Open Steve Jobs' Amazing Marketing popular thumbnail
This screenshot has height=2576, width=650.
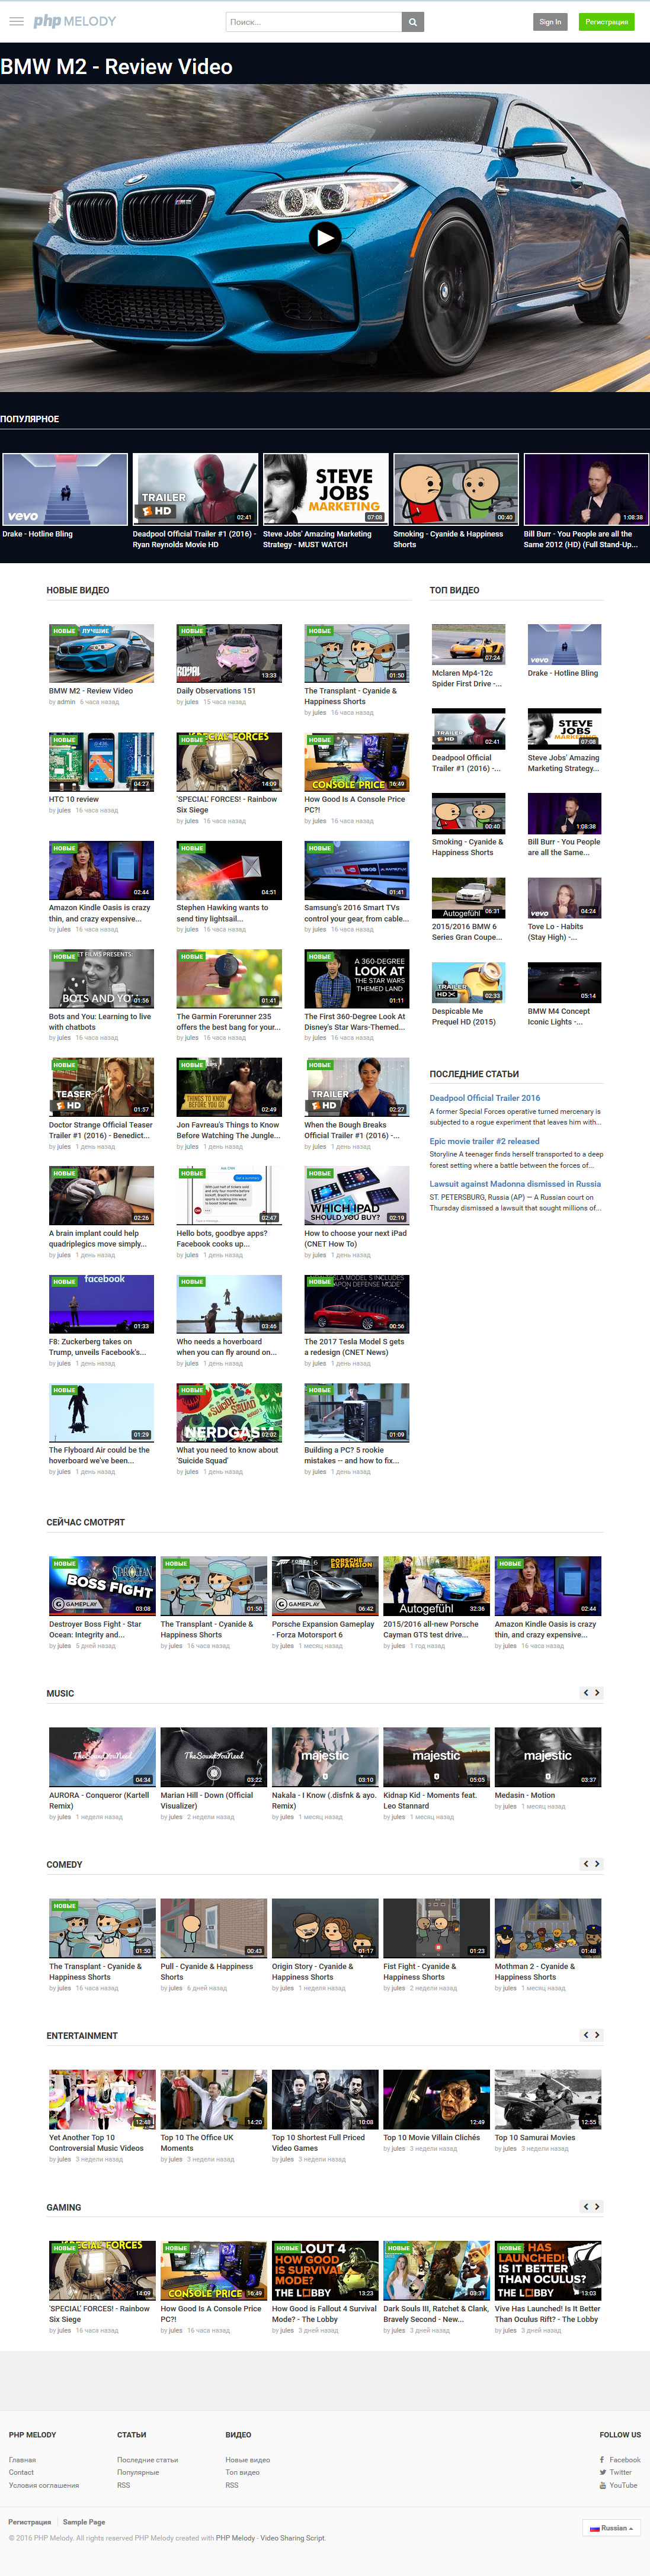coord(325,489)
